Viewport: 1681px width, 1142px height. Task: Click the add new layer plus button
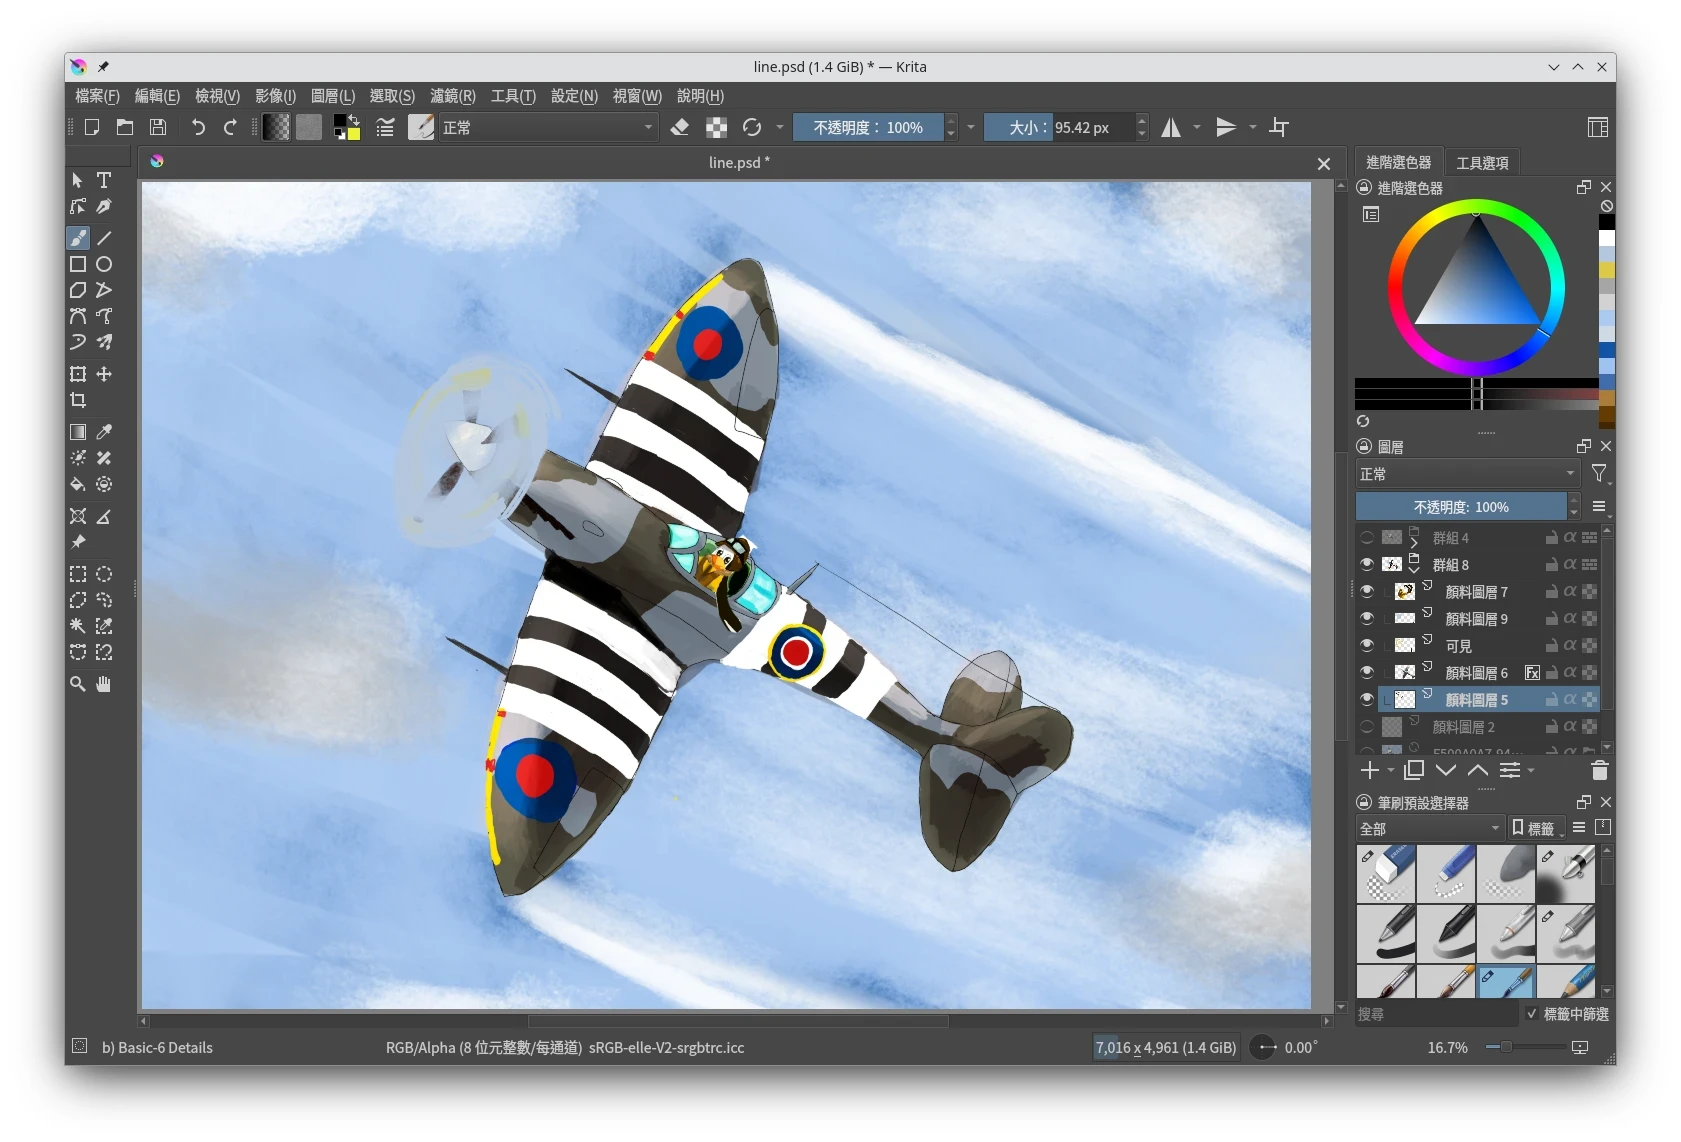coord(1370,770)
